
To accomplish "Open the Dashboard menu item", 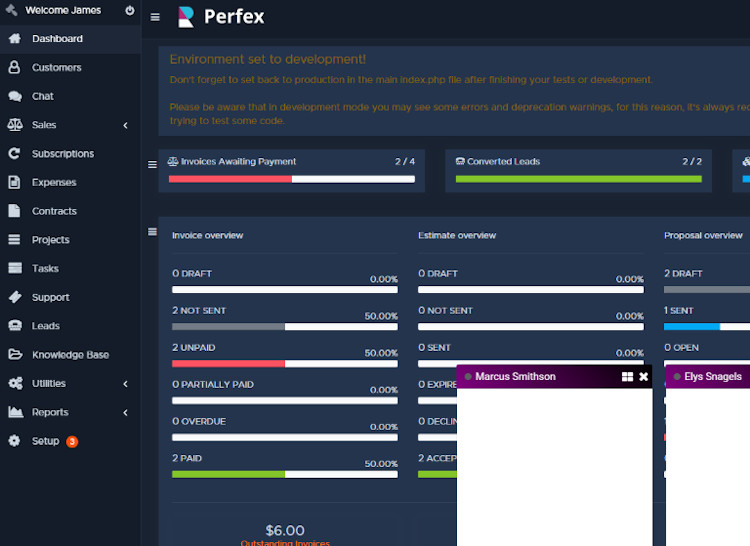I will point(70,39).
